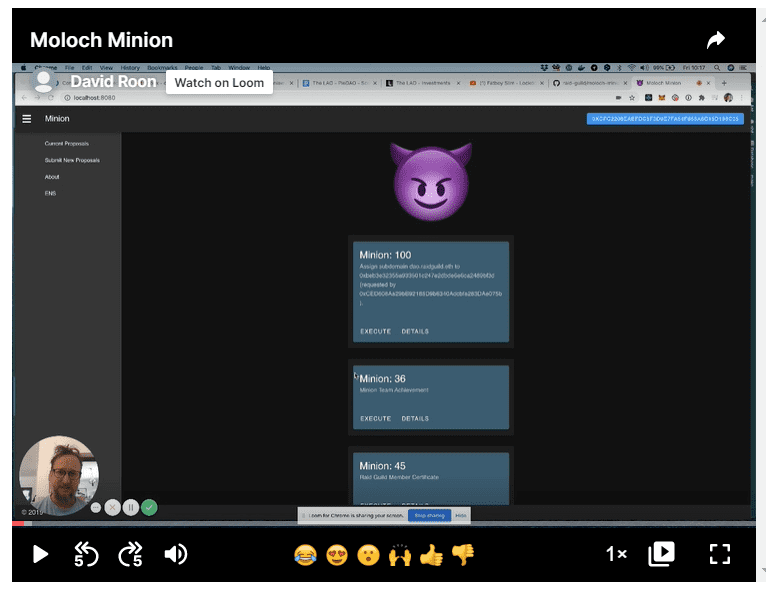
Task: Click Hide on the screen sharing bar
Action: click(461, 515)
